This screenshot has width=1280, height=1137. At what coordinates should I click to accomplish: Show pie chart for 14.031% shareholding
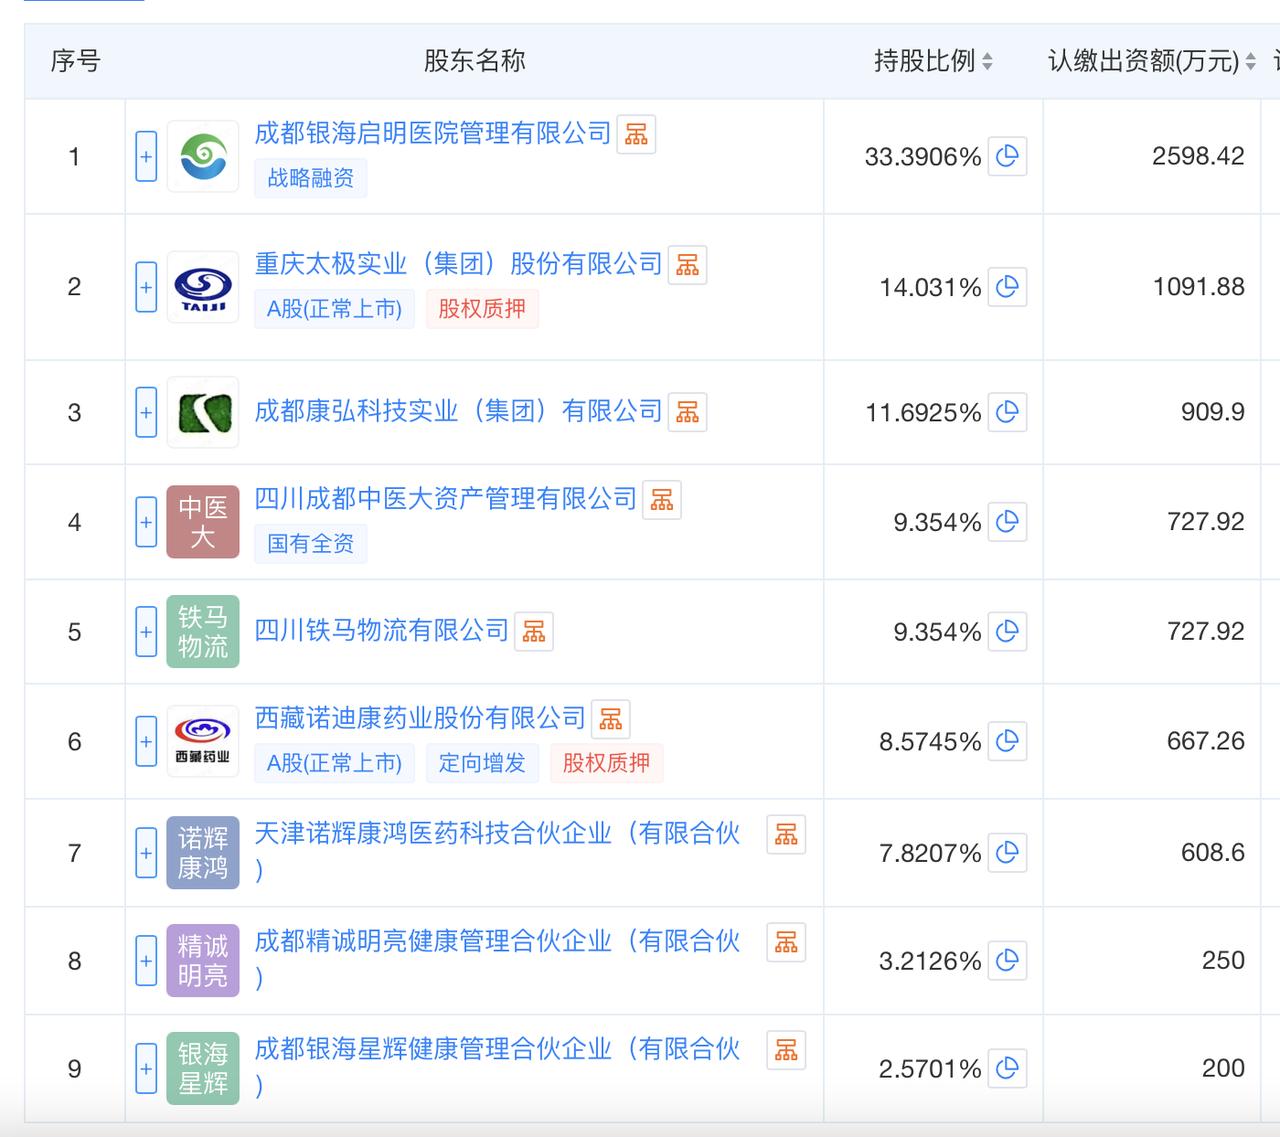1007,287
